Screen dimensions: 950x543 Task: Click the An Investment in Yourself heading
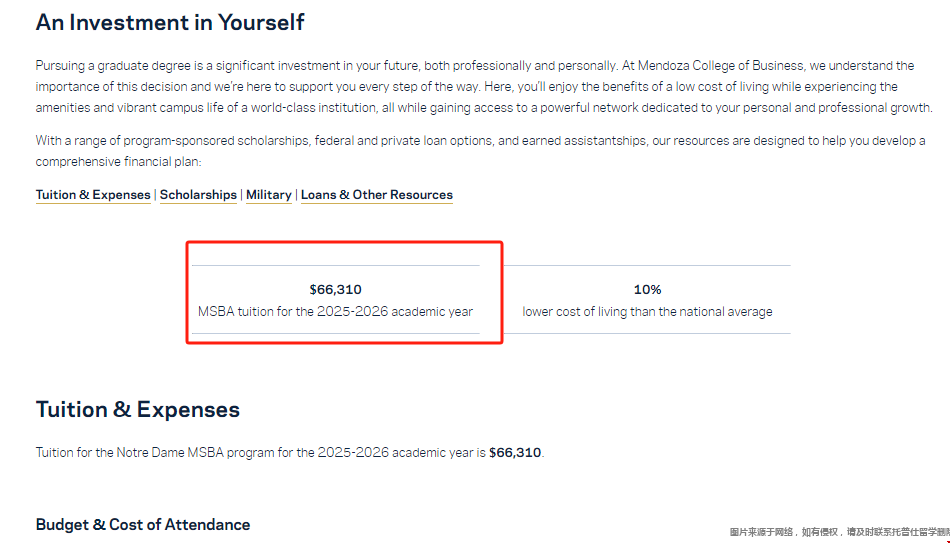170,22
